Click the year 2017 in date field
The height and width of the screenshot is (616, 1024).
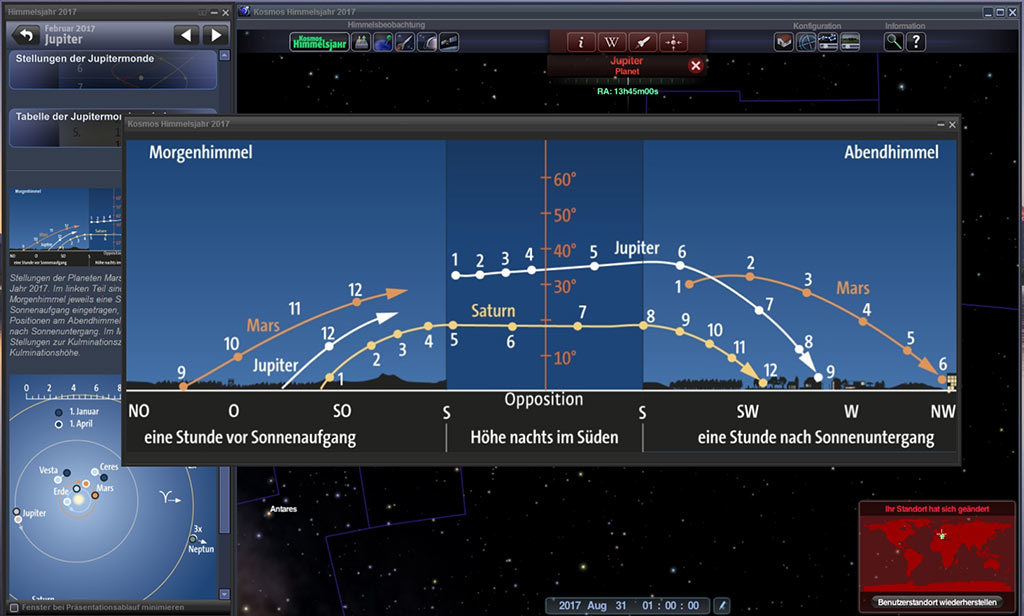pyautogui.click(x=569, y=606)
